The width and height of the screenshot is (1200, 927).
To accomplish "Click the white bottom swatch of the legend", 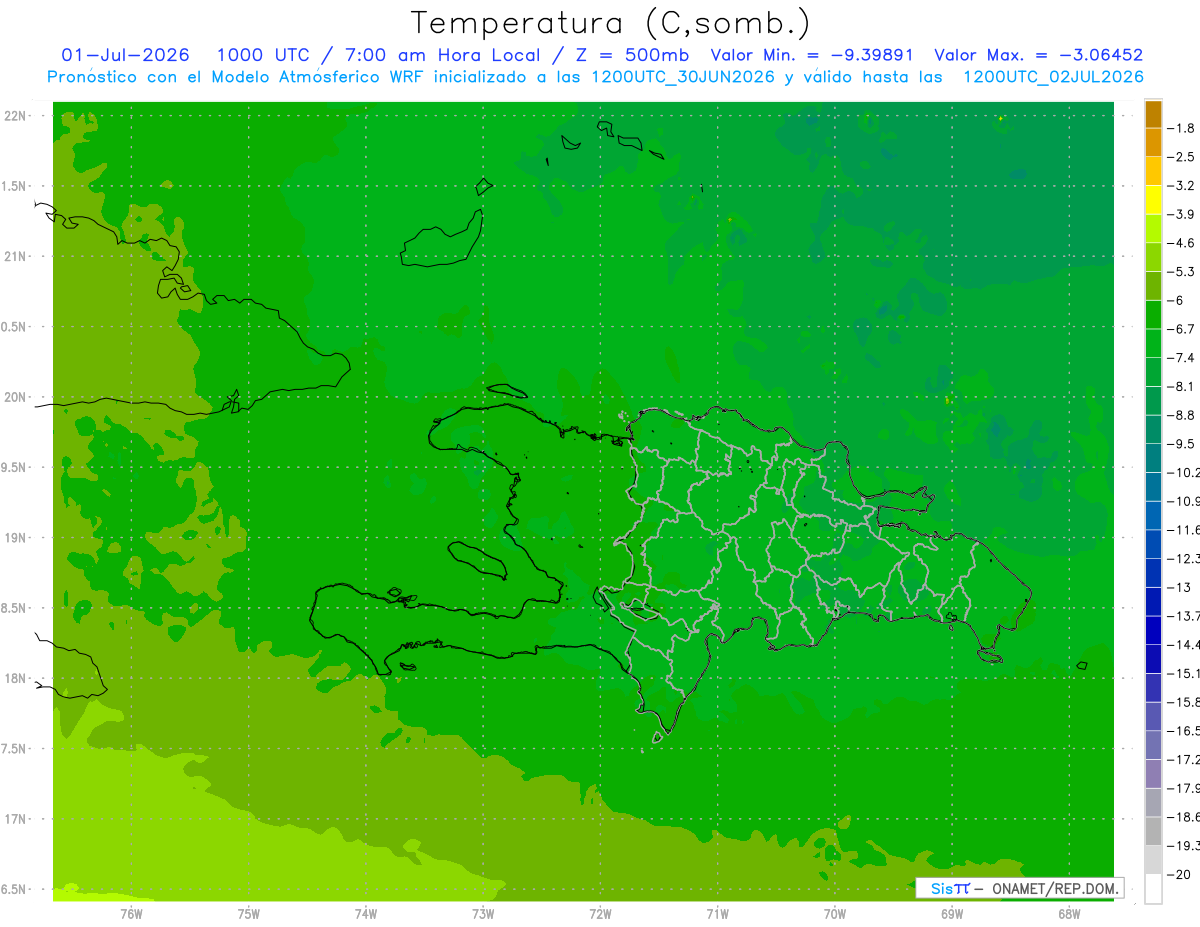I will (x=1153, y=889).
